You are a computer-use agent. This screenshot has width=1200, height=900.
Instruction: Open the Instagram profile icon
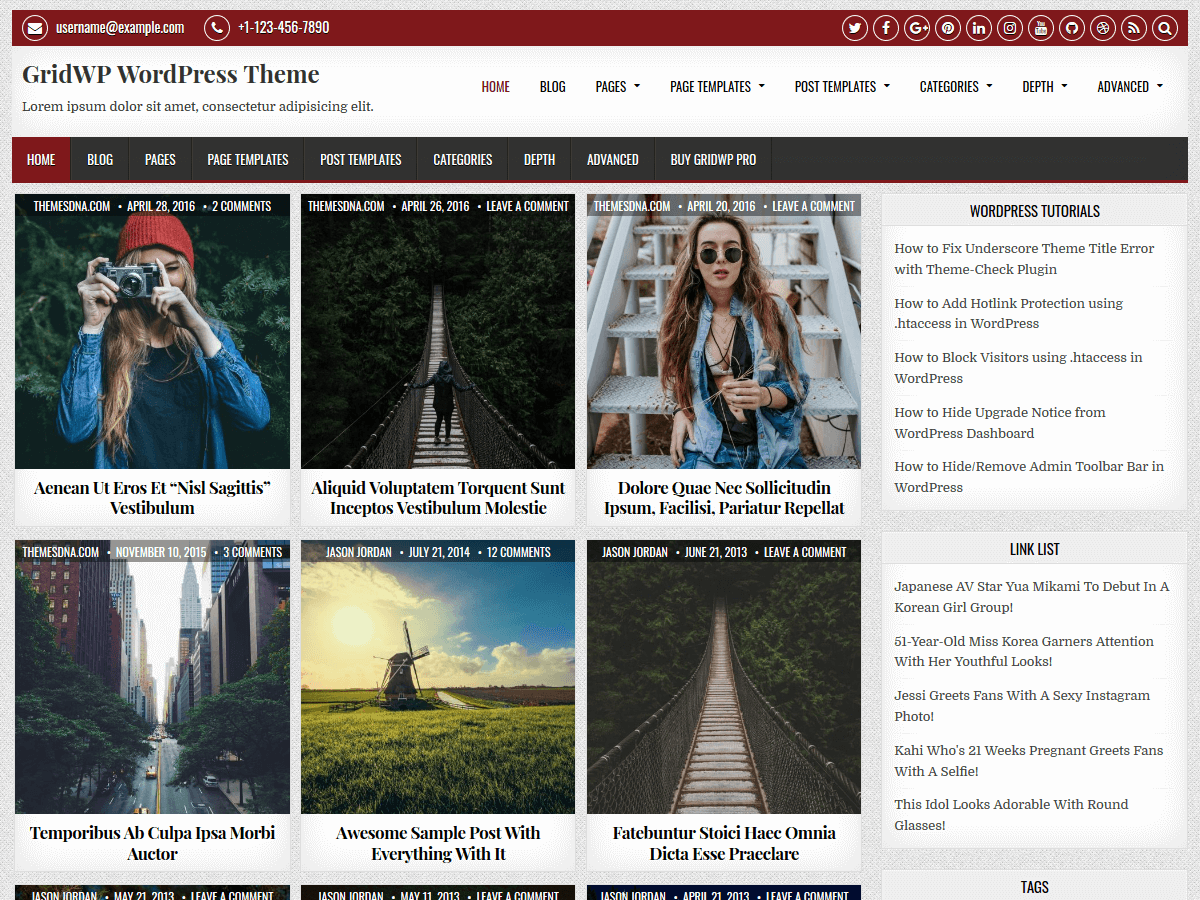pos(1010,28)
